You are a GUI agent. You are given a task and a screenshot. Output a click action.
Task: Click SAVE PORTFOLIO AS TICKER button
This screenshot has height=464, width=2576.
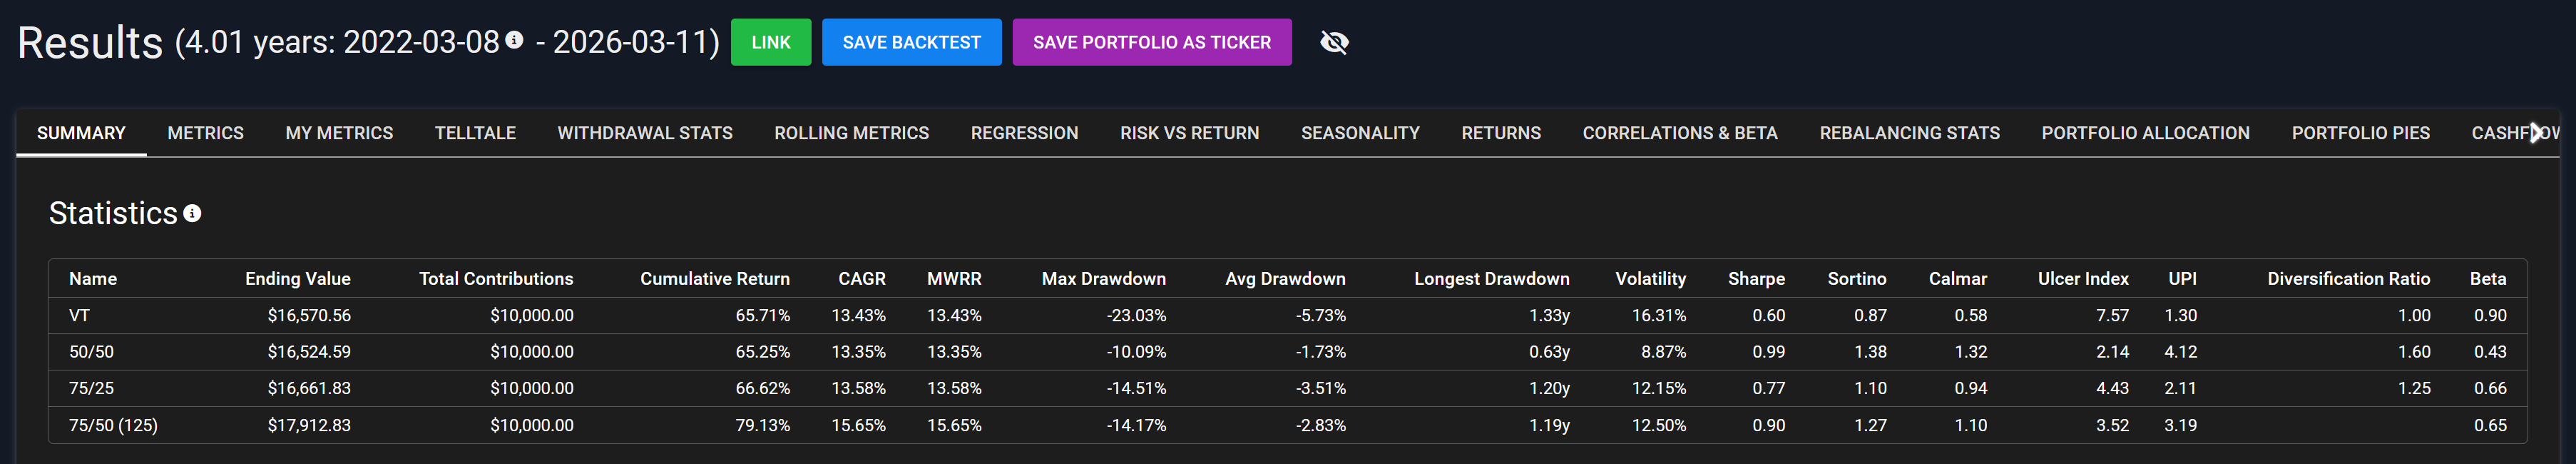pos(1151,42)
